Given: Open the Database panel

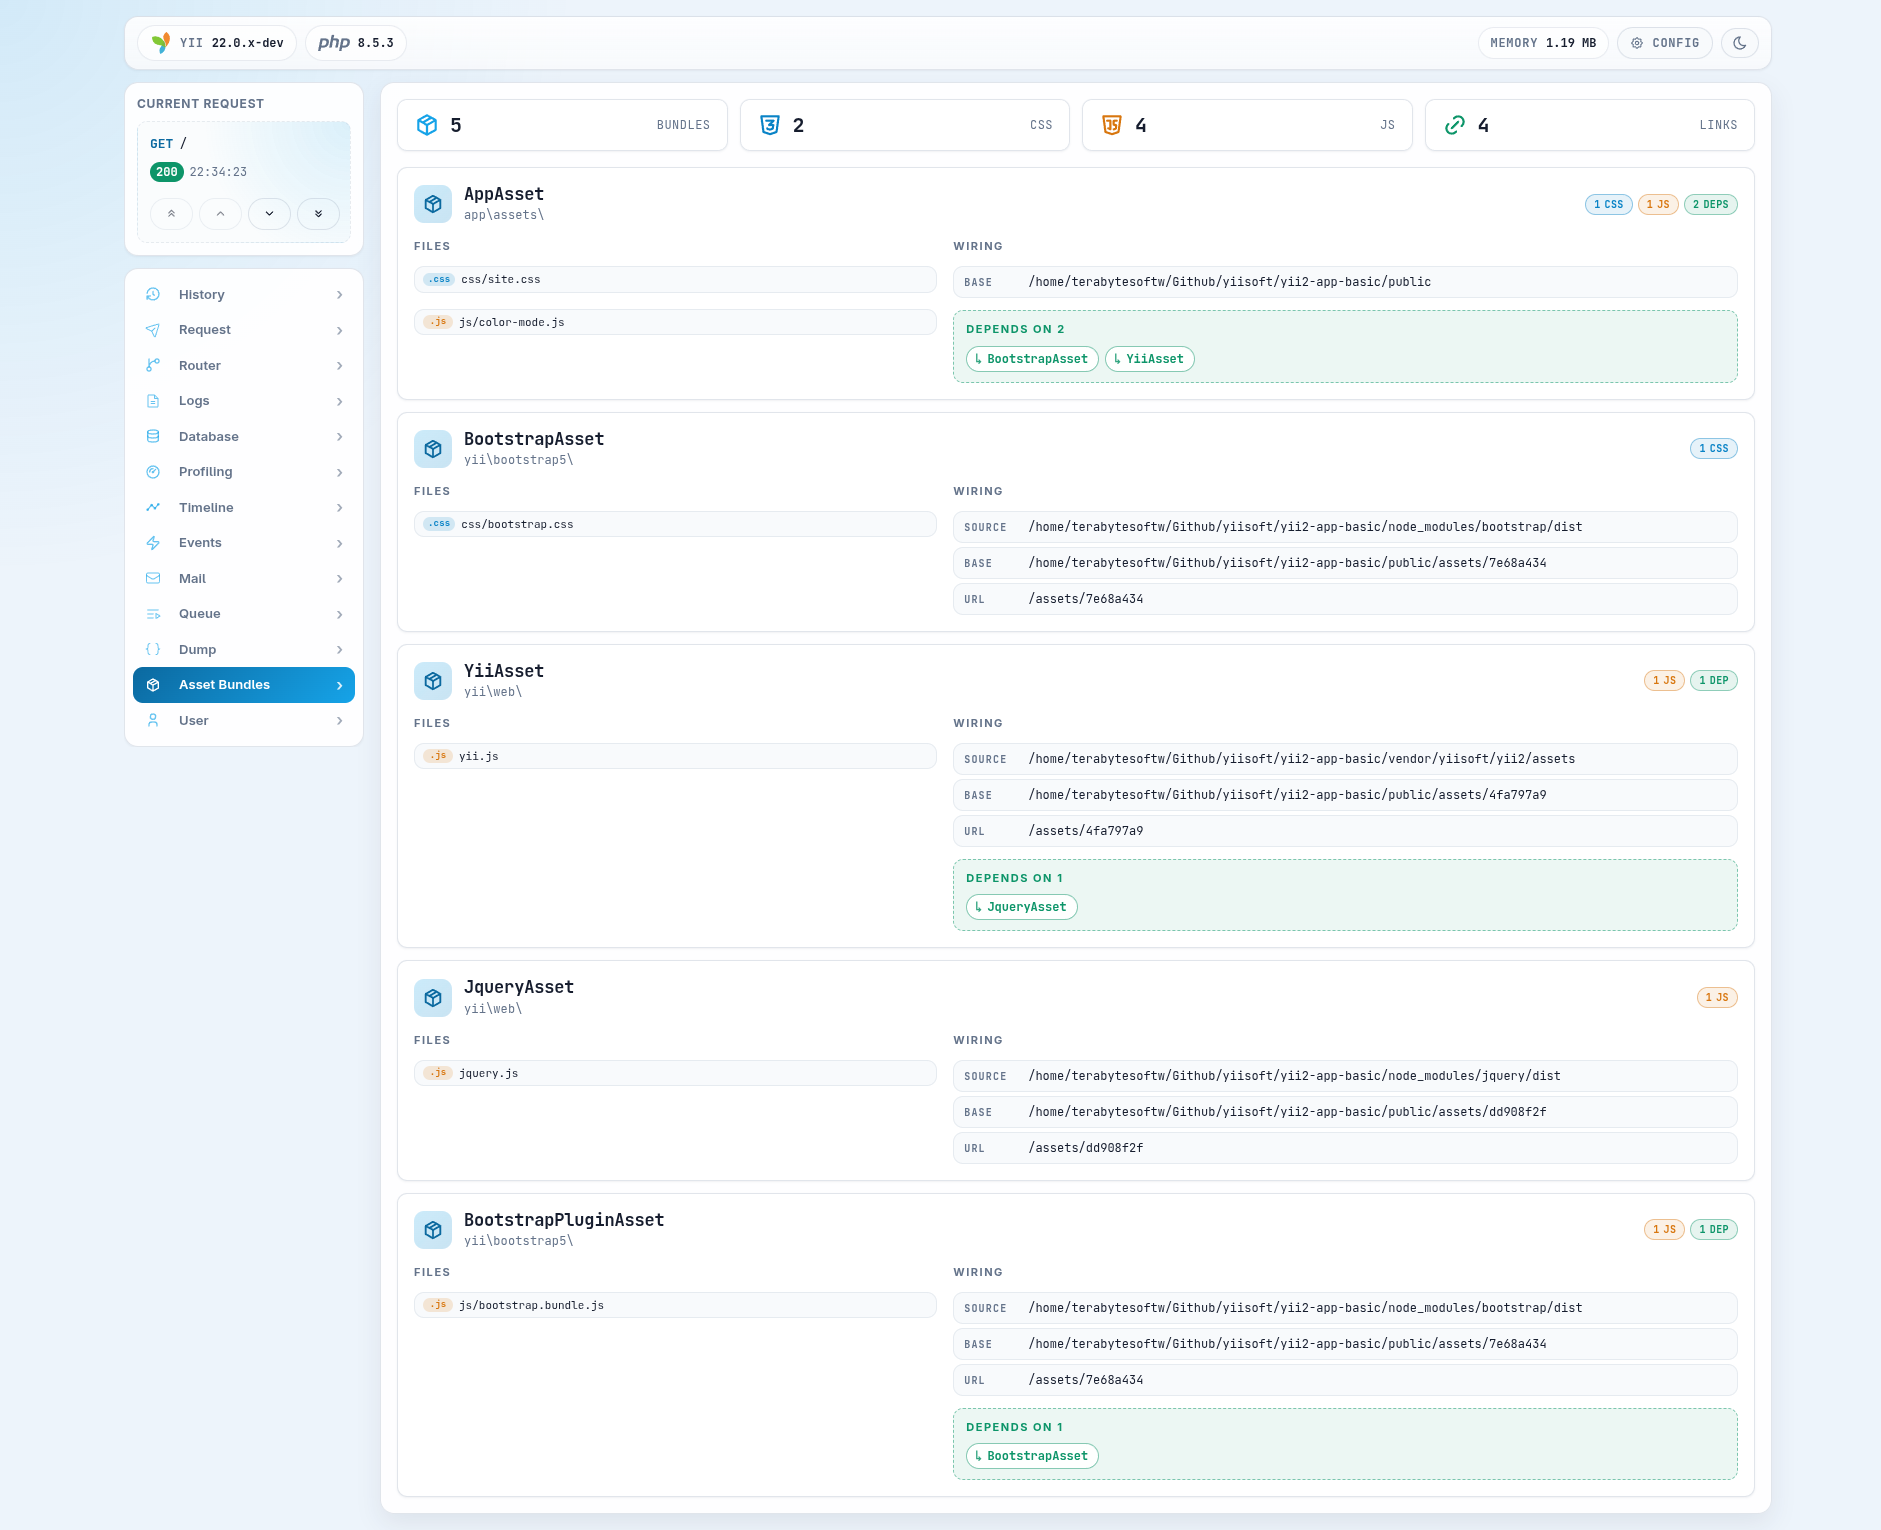Looking at the screenshot, I should coord(244,437).
